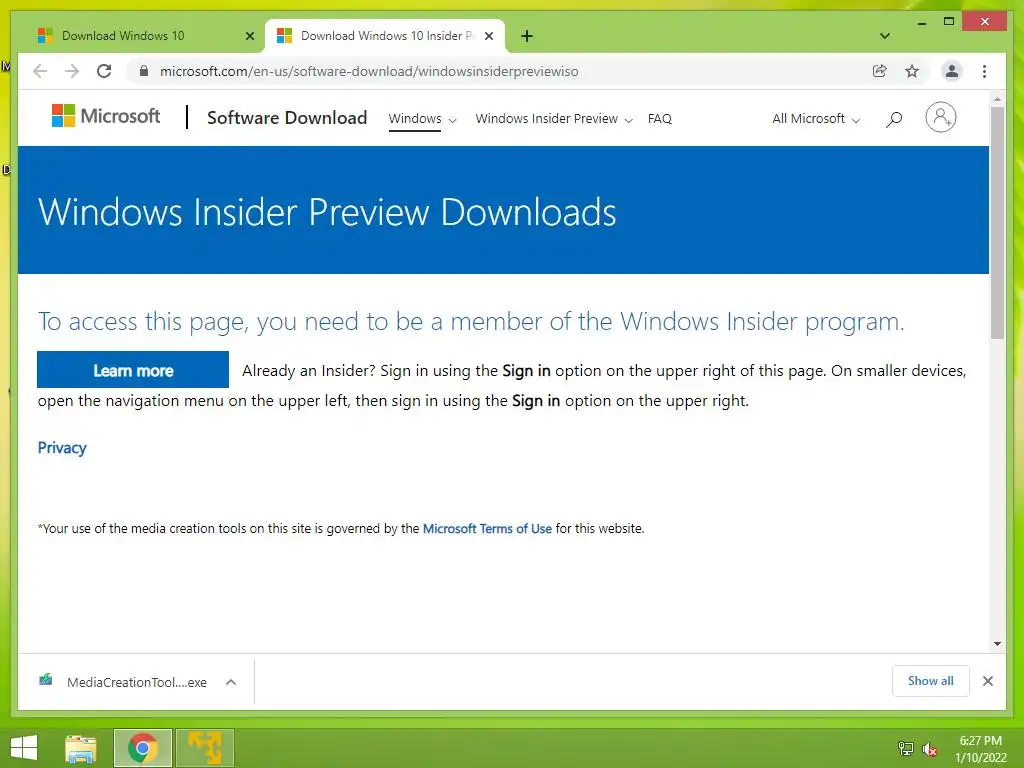Screen dimensions: 1024x768
Task: Expand the Windows nav menu
Action: pos(422,119)
